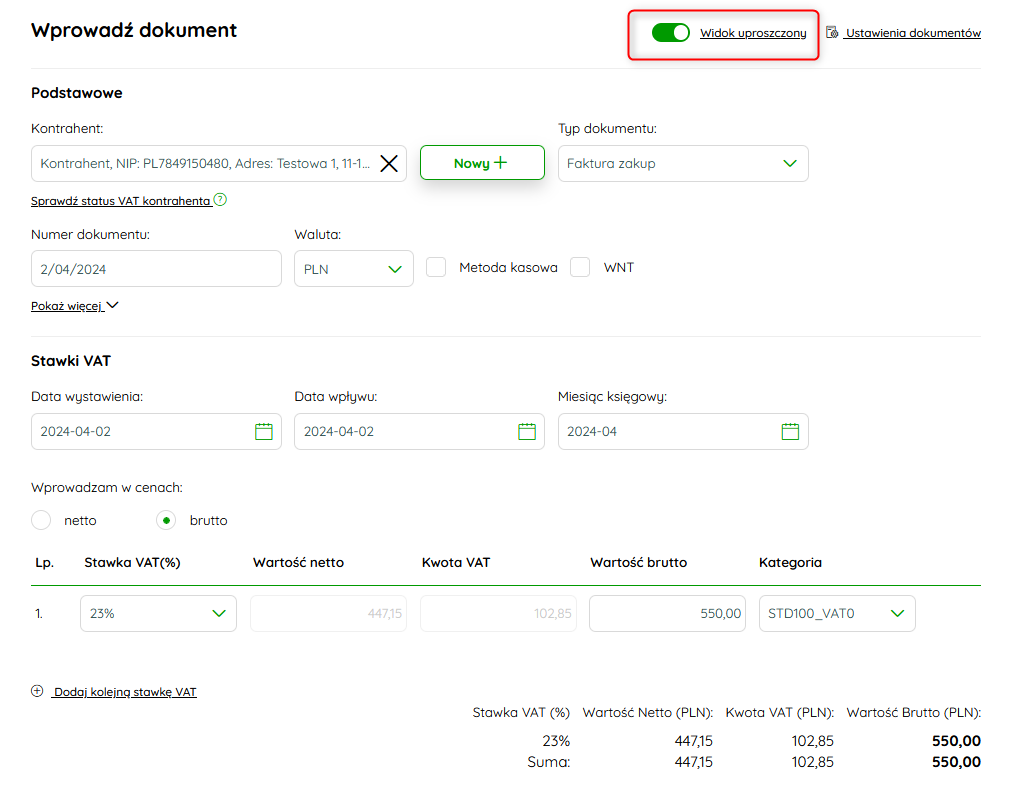Open the Waluta PLN dropdown

coord(354,269)
